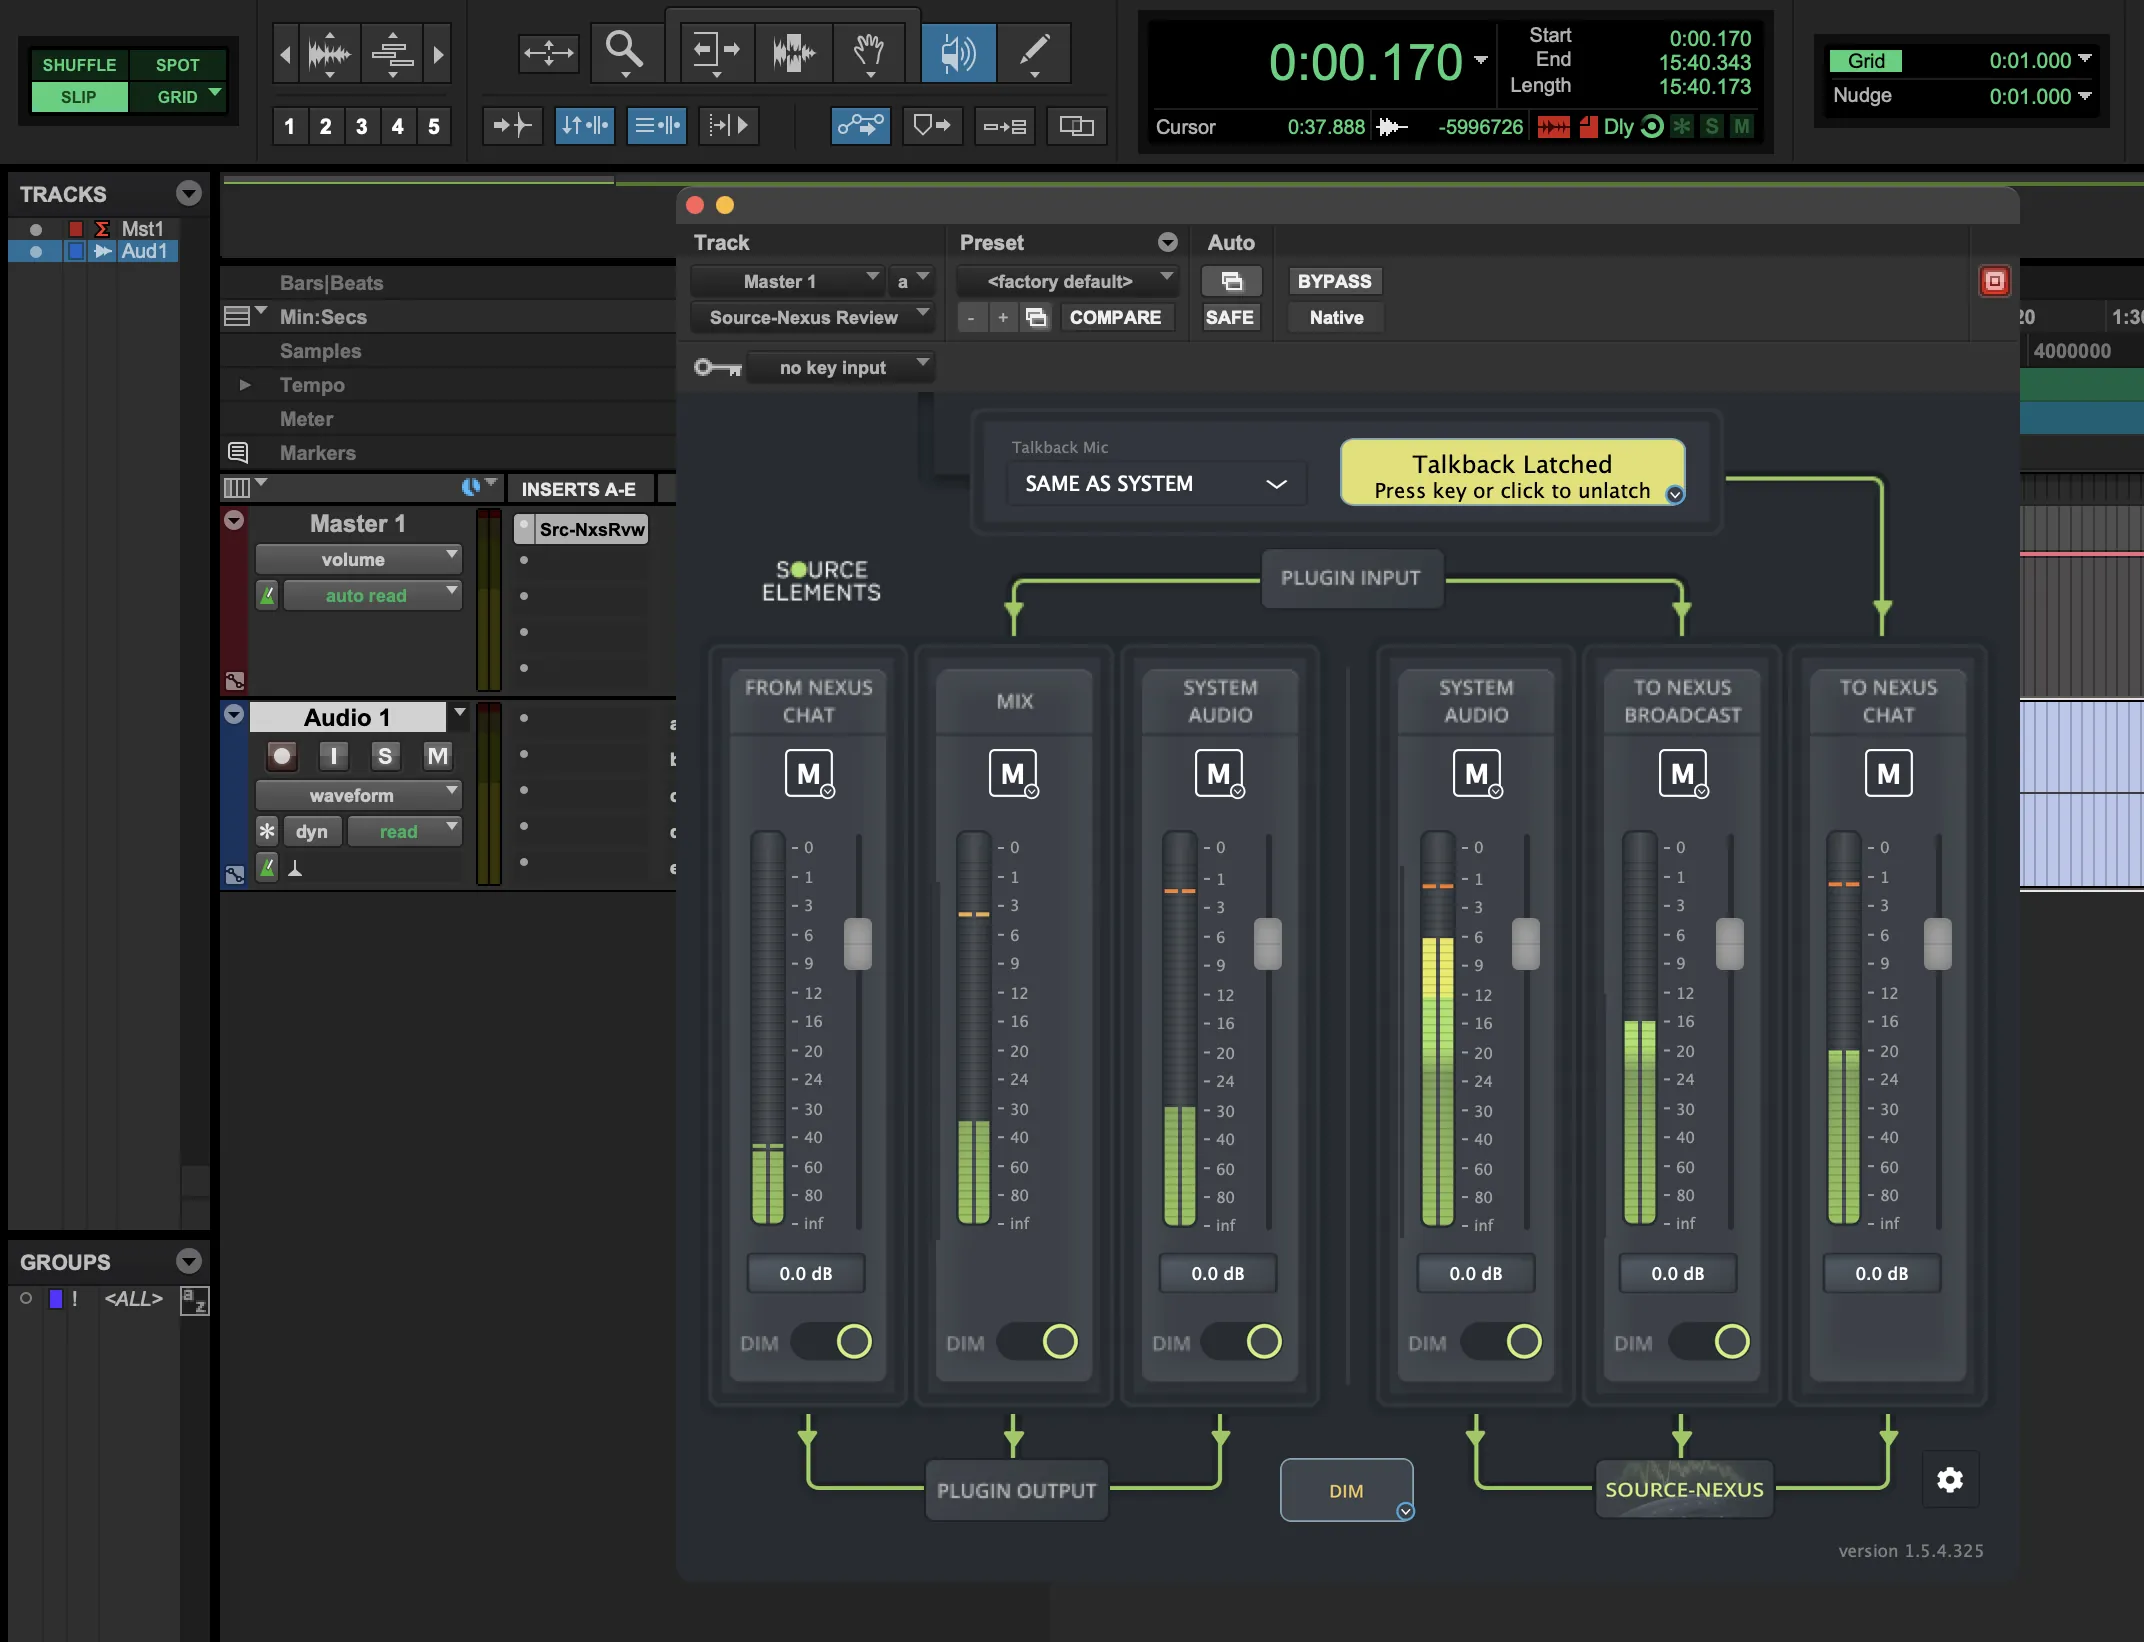Screen dimensions: 2144x1642
Task: Click the Audio 1 freeze snowflake icon
Action: point(267,831)
